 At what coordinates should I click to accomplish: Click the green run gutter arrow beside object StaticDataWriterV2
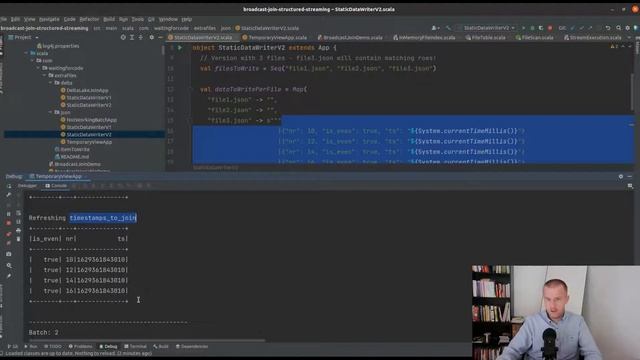pyautogui.click(x=180, y=48)
